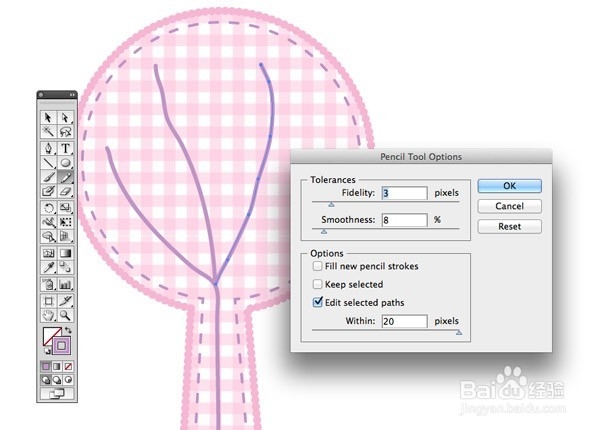The height and width of the screenshot is (430, 600).
Task: Select the Blob Brush tool
Action: [x=49, y=191]
